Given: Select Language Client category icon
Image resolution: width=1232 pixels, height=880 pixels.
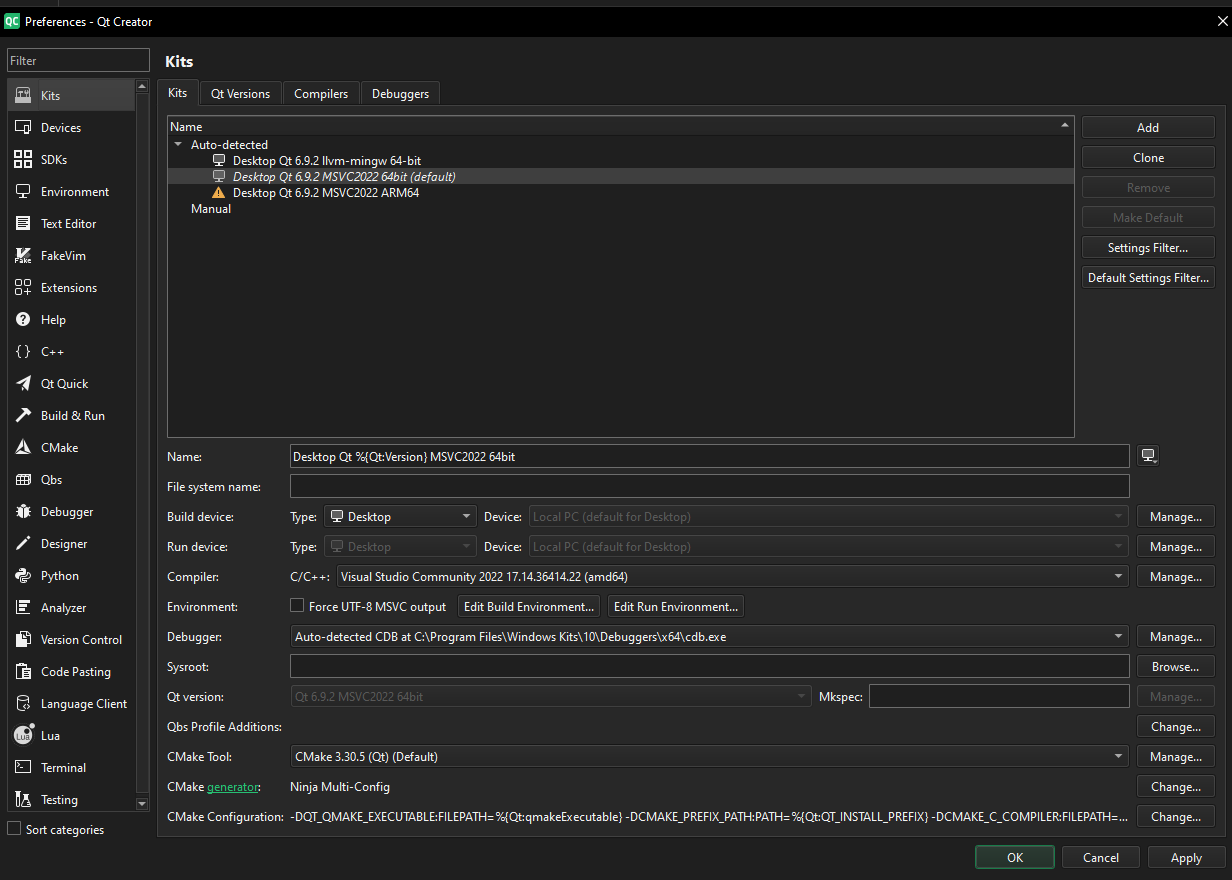Looking at the screenshot, I should [x=23, y=703].
